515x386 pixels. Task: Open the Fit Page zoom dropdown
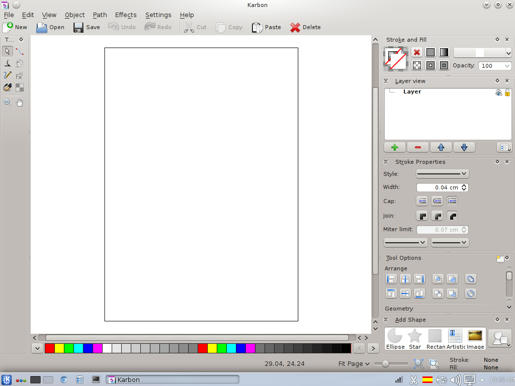tap(354, 364)
